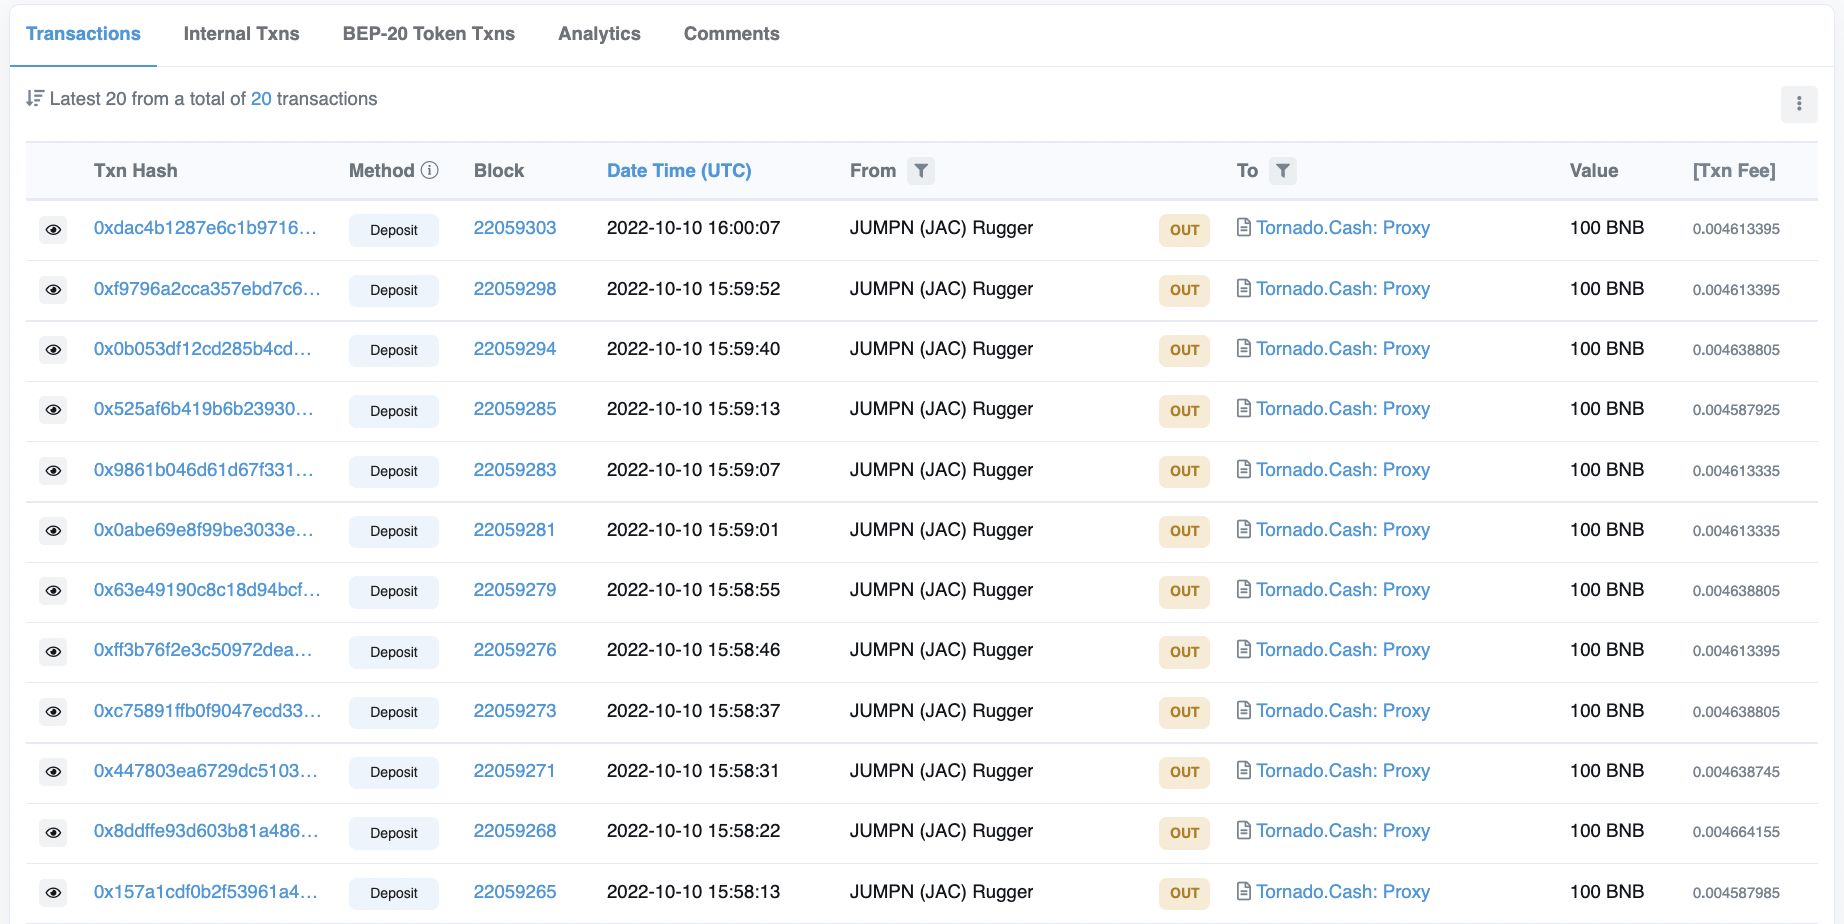Preview transaction 0xc75891ffb0f9047ecd33 with eye icon

click(54, 712)
